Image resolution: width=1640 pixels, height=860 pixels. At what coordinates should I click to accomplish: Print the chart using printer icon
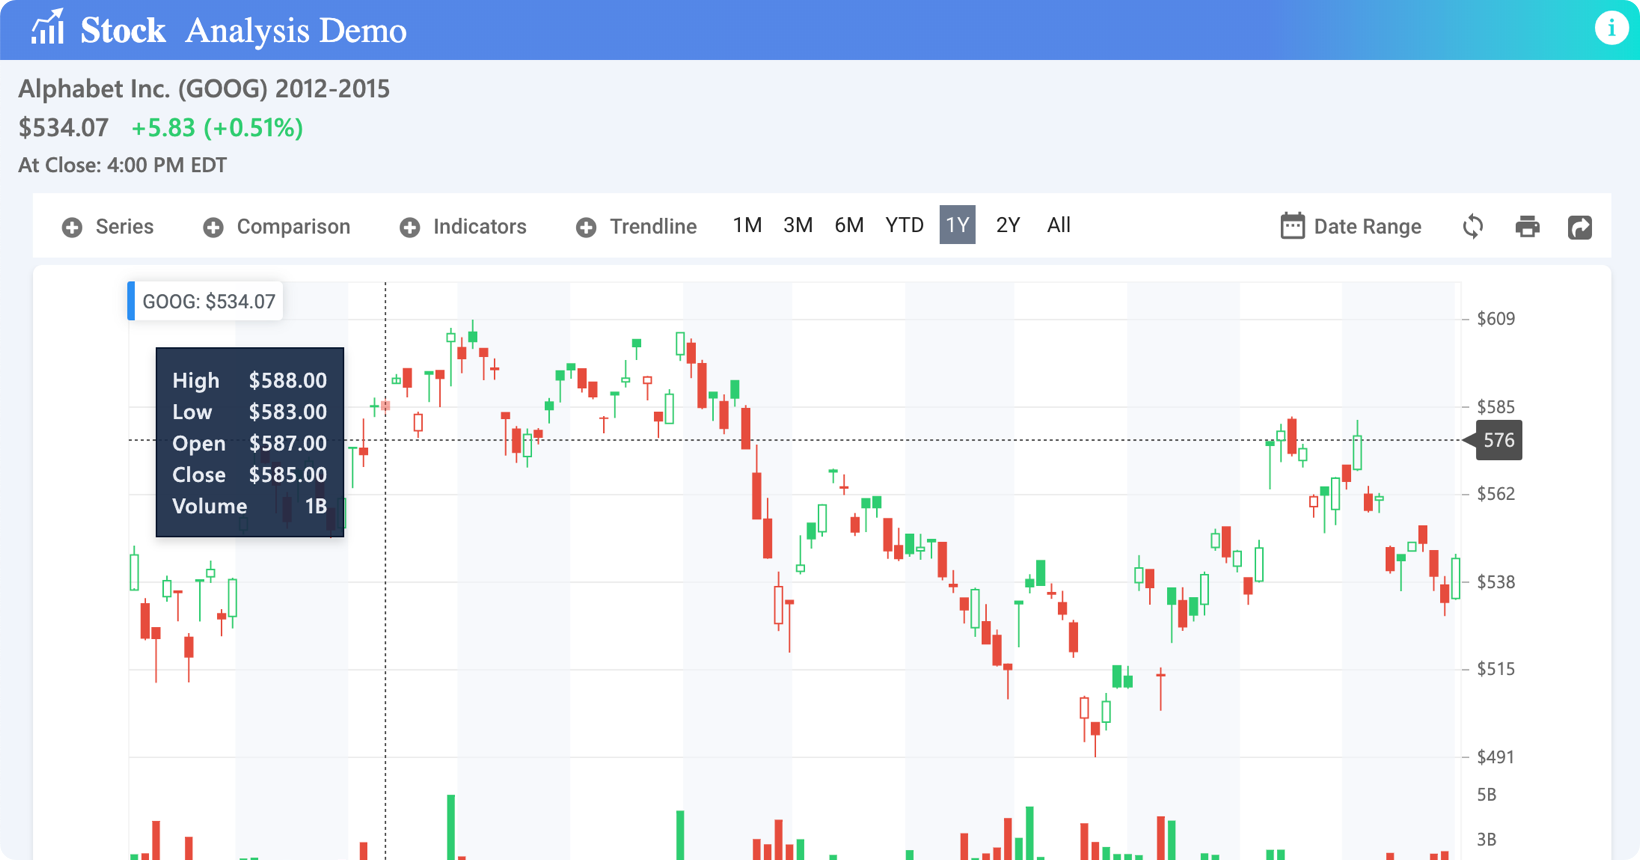(1527, 226)
